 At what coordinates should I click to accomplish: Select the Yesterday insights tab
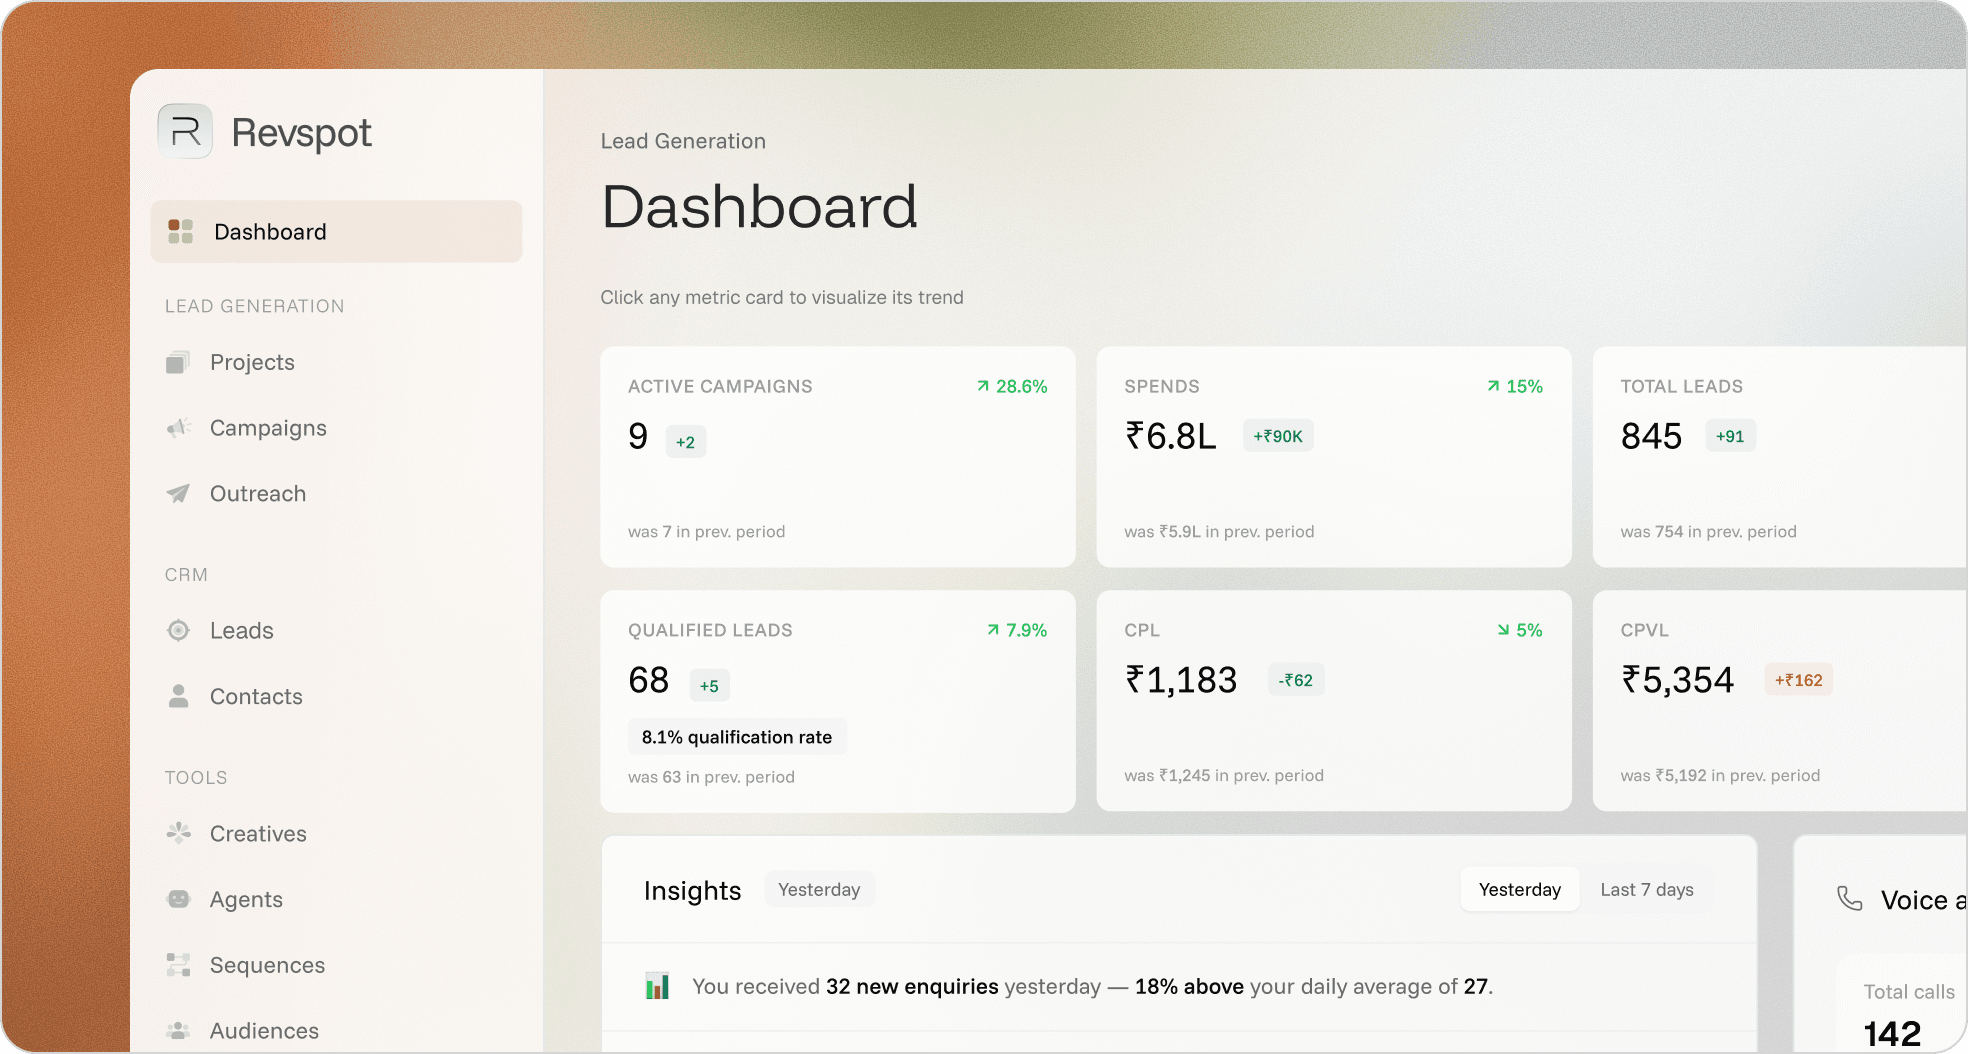click(1519, 889)
